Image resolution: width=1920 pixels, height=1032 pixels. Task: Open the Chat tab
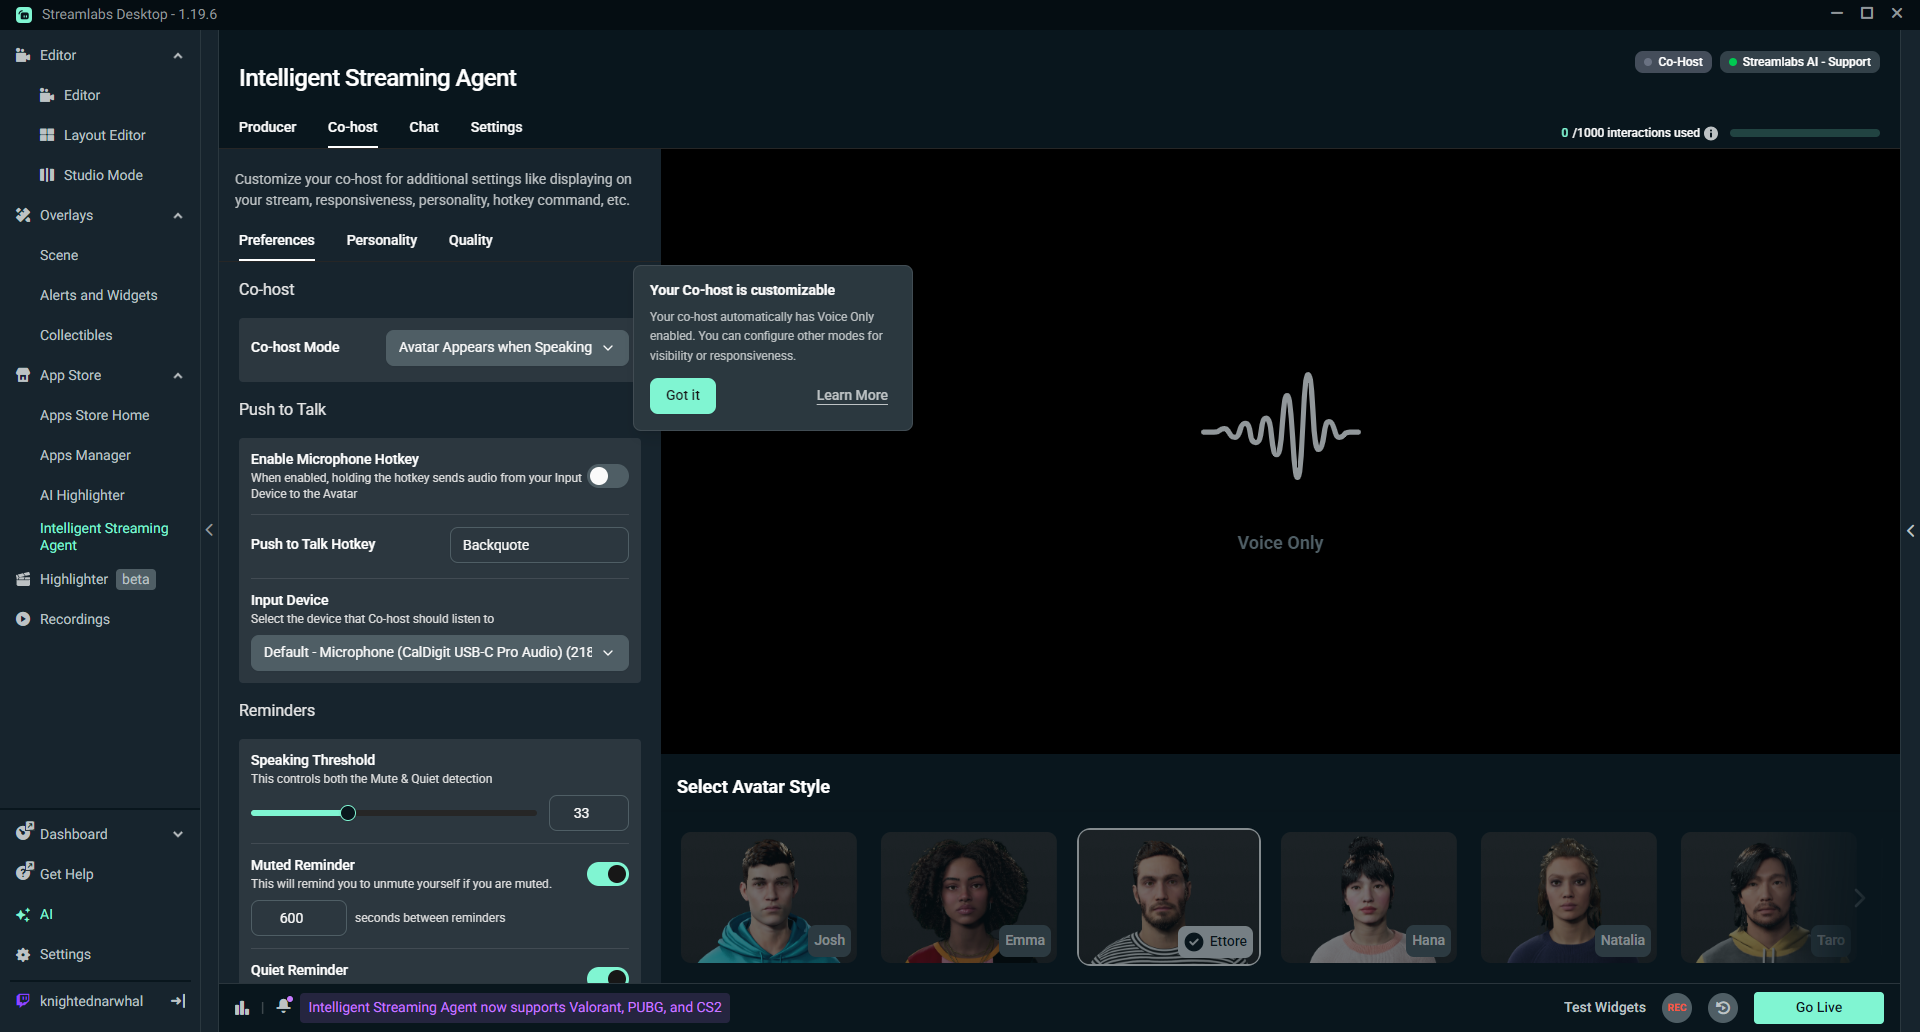[423, 127]
